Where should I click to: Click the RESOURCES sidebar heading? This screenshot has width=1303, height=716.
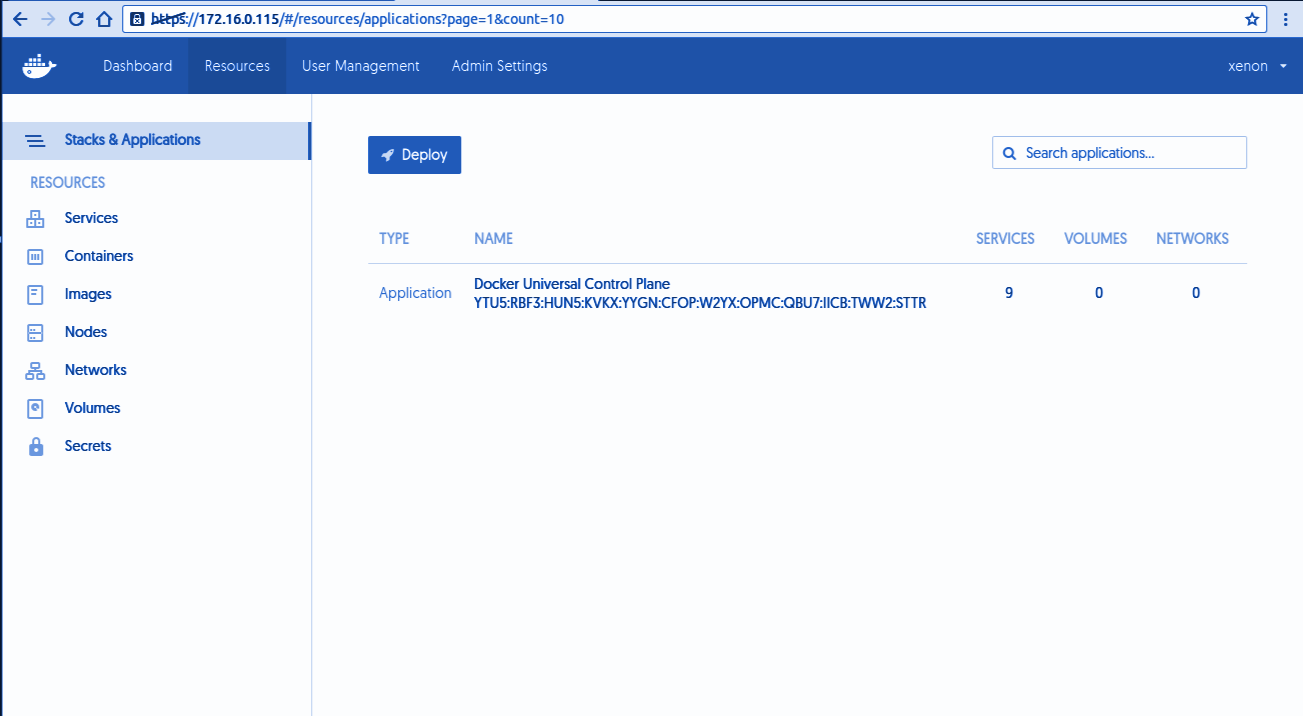(68, 183)
